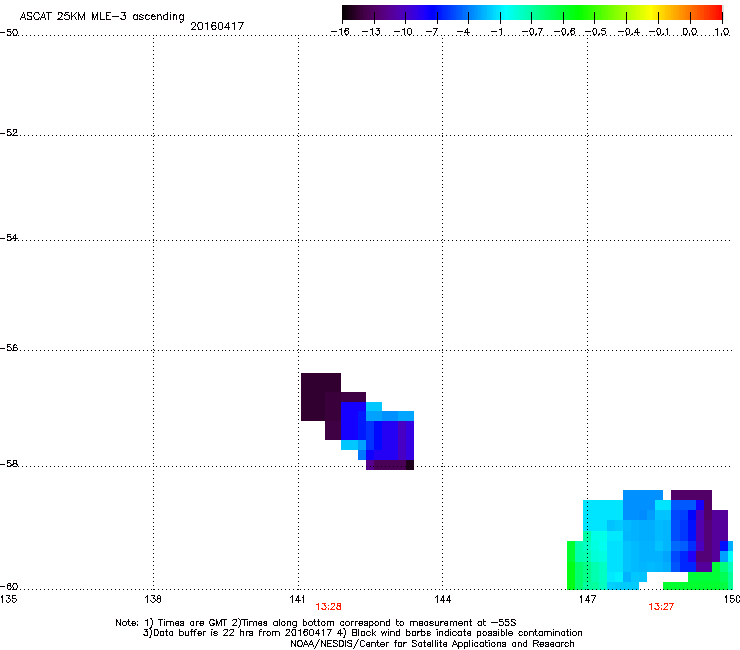Click the '1.0' colour scale value
The width and height of the screenshot is (740, 650).
point(722,32)
